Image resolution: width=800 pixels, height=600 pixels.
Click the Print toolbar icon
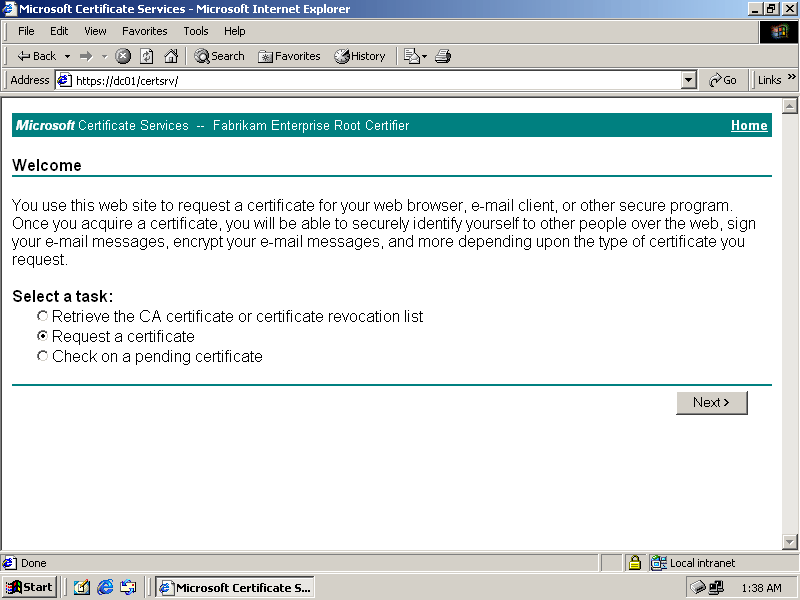point(443,56)
